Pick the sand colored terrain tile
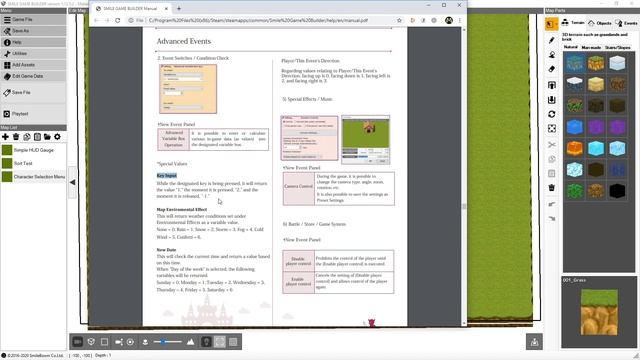This screenshot has width=640, height=360. click(x=596, y=84)
